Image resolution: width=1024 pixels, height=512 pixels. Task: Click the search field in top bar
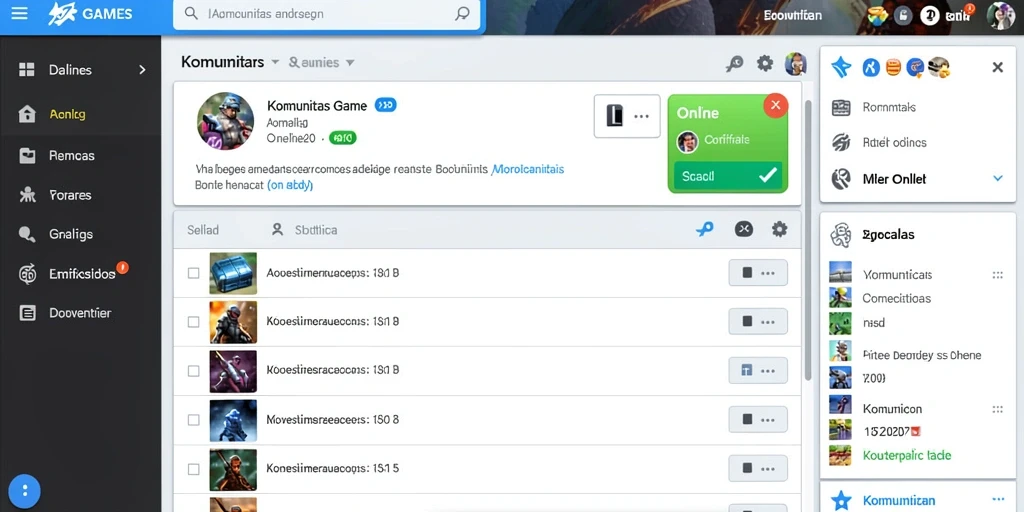[x=327, y=14]
